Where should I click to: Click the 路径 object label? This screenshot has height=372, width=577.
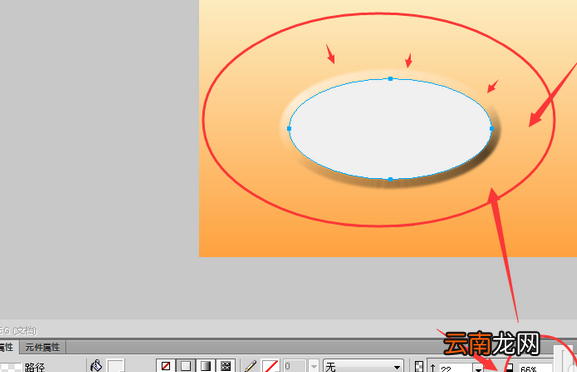35,367
